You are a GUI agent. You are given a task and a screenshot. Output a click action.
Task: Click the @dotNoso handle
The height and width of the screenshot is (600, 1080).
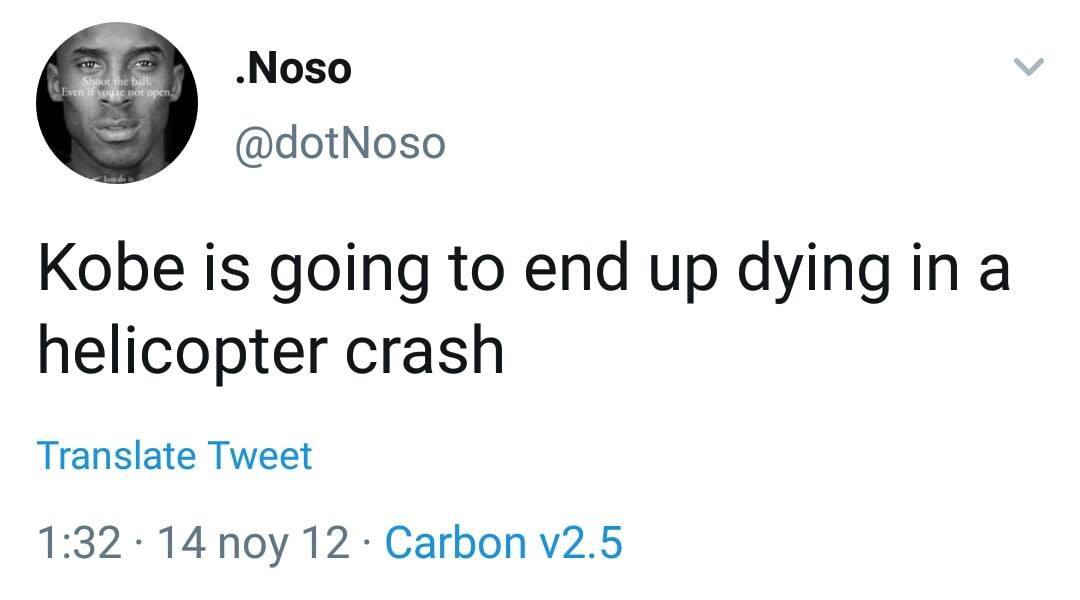(339, 144)
